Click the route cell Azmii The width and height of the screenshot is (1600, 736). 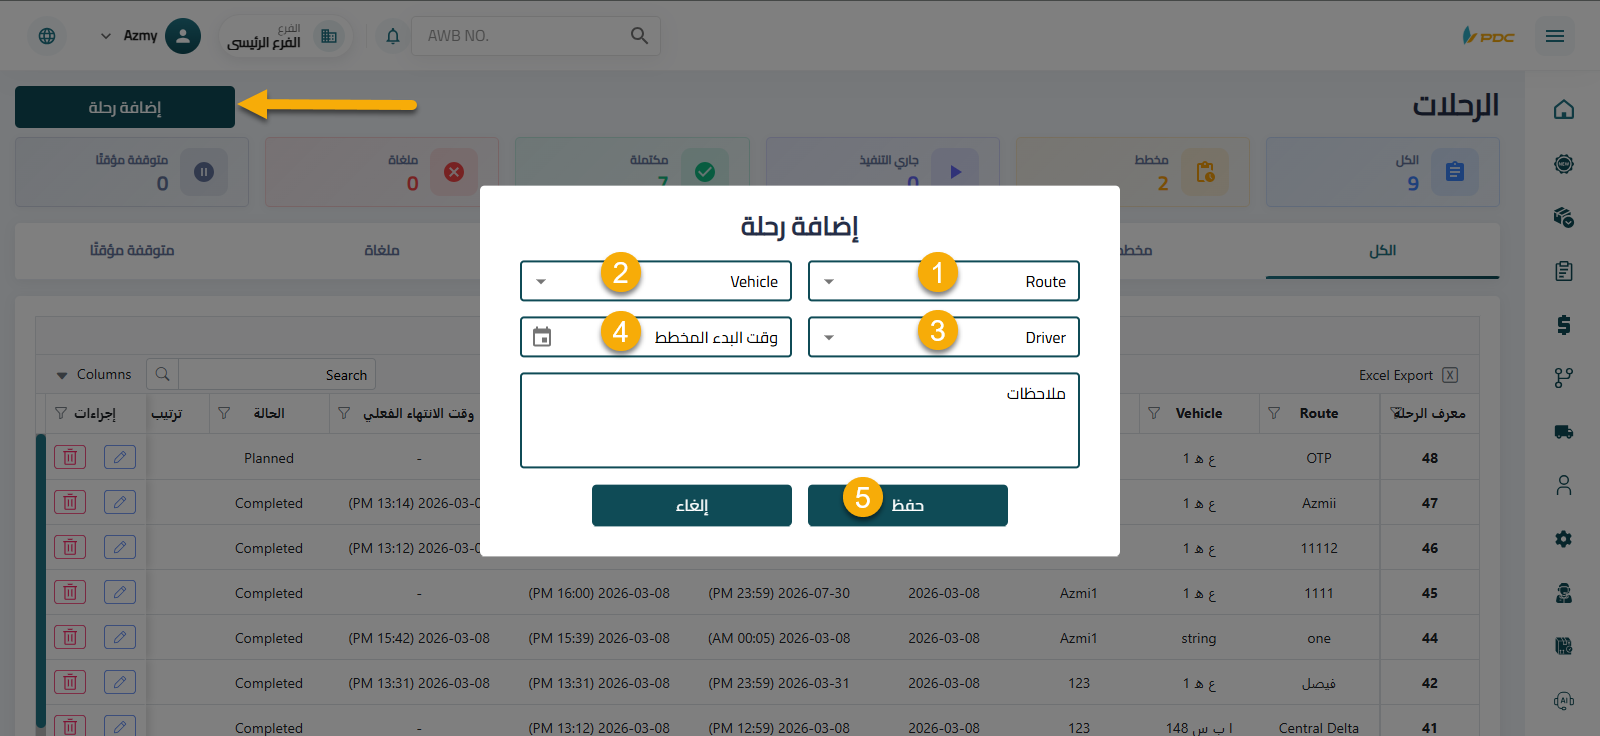1319,503
